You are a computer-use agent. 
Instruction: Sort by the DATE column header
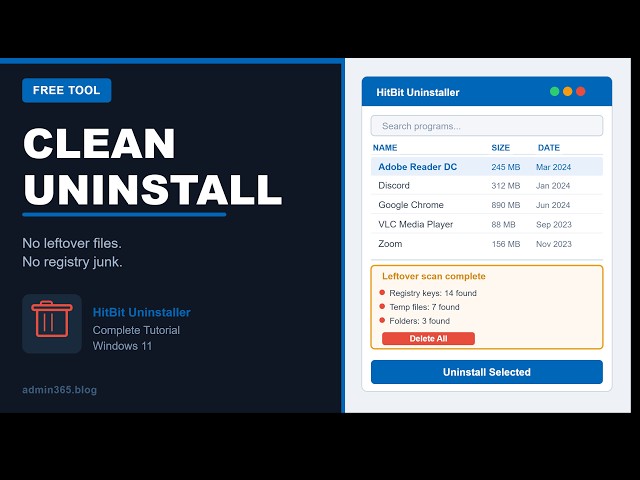coord(549,148)
